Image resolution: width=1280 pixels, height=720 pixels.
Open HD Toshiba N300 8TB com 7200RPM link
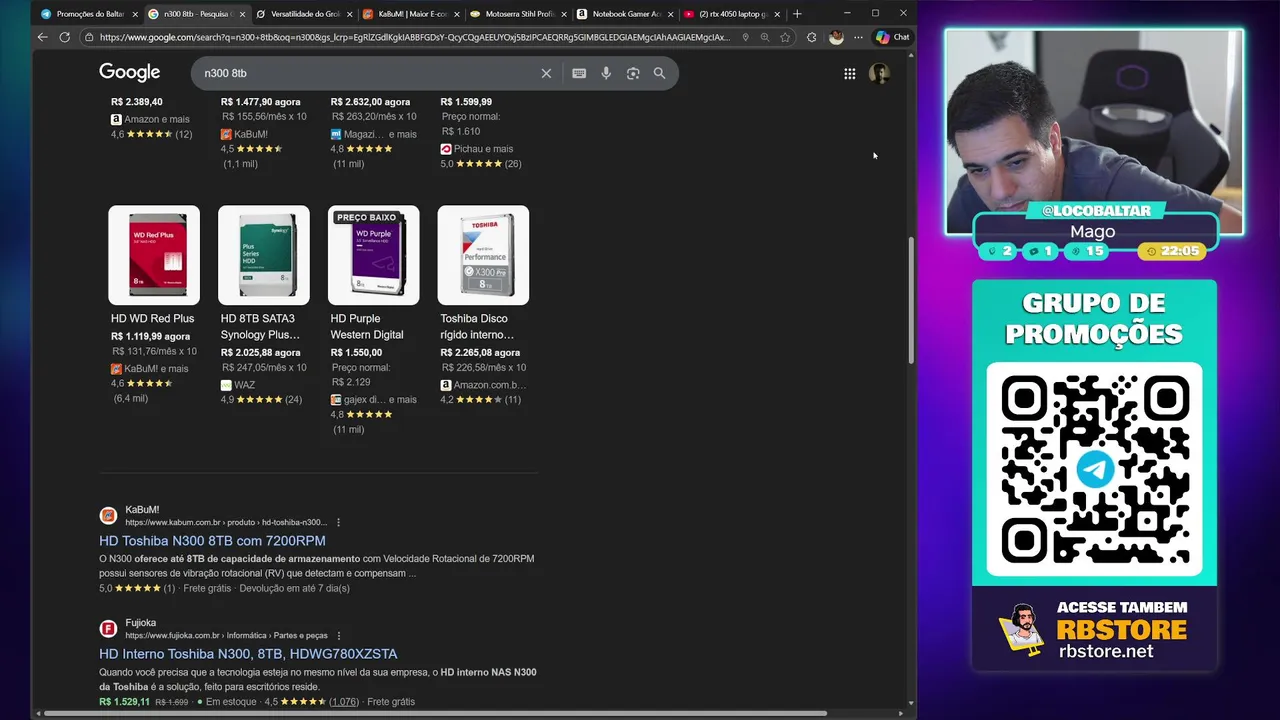click(x=212, y=541)
